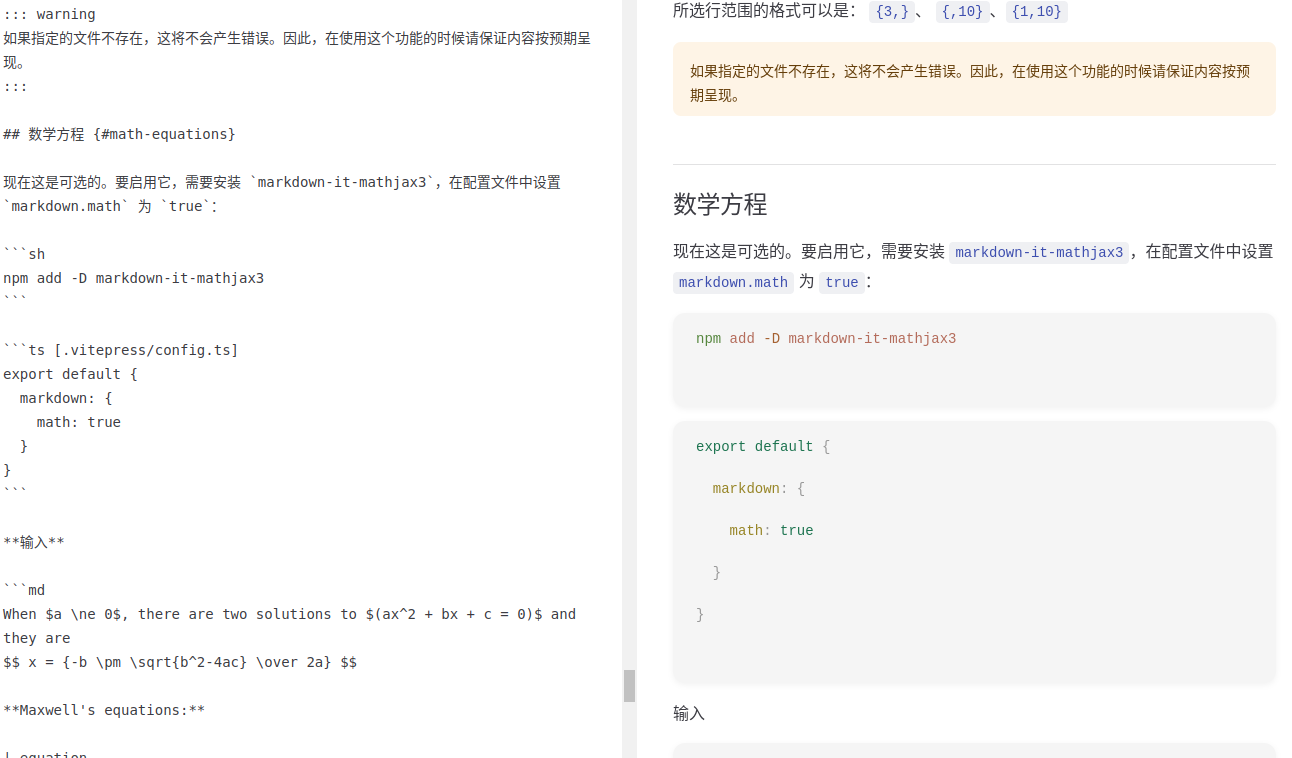Click the "```md" fence line in the editor
This screenshot has height=758, width=1292.
click(x=24, y=590)
